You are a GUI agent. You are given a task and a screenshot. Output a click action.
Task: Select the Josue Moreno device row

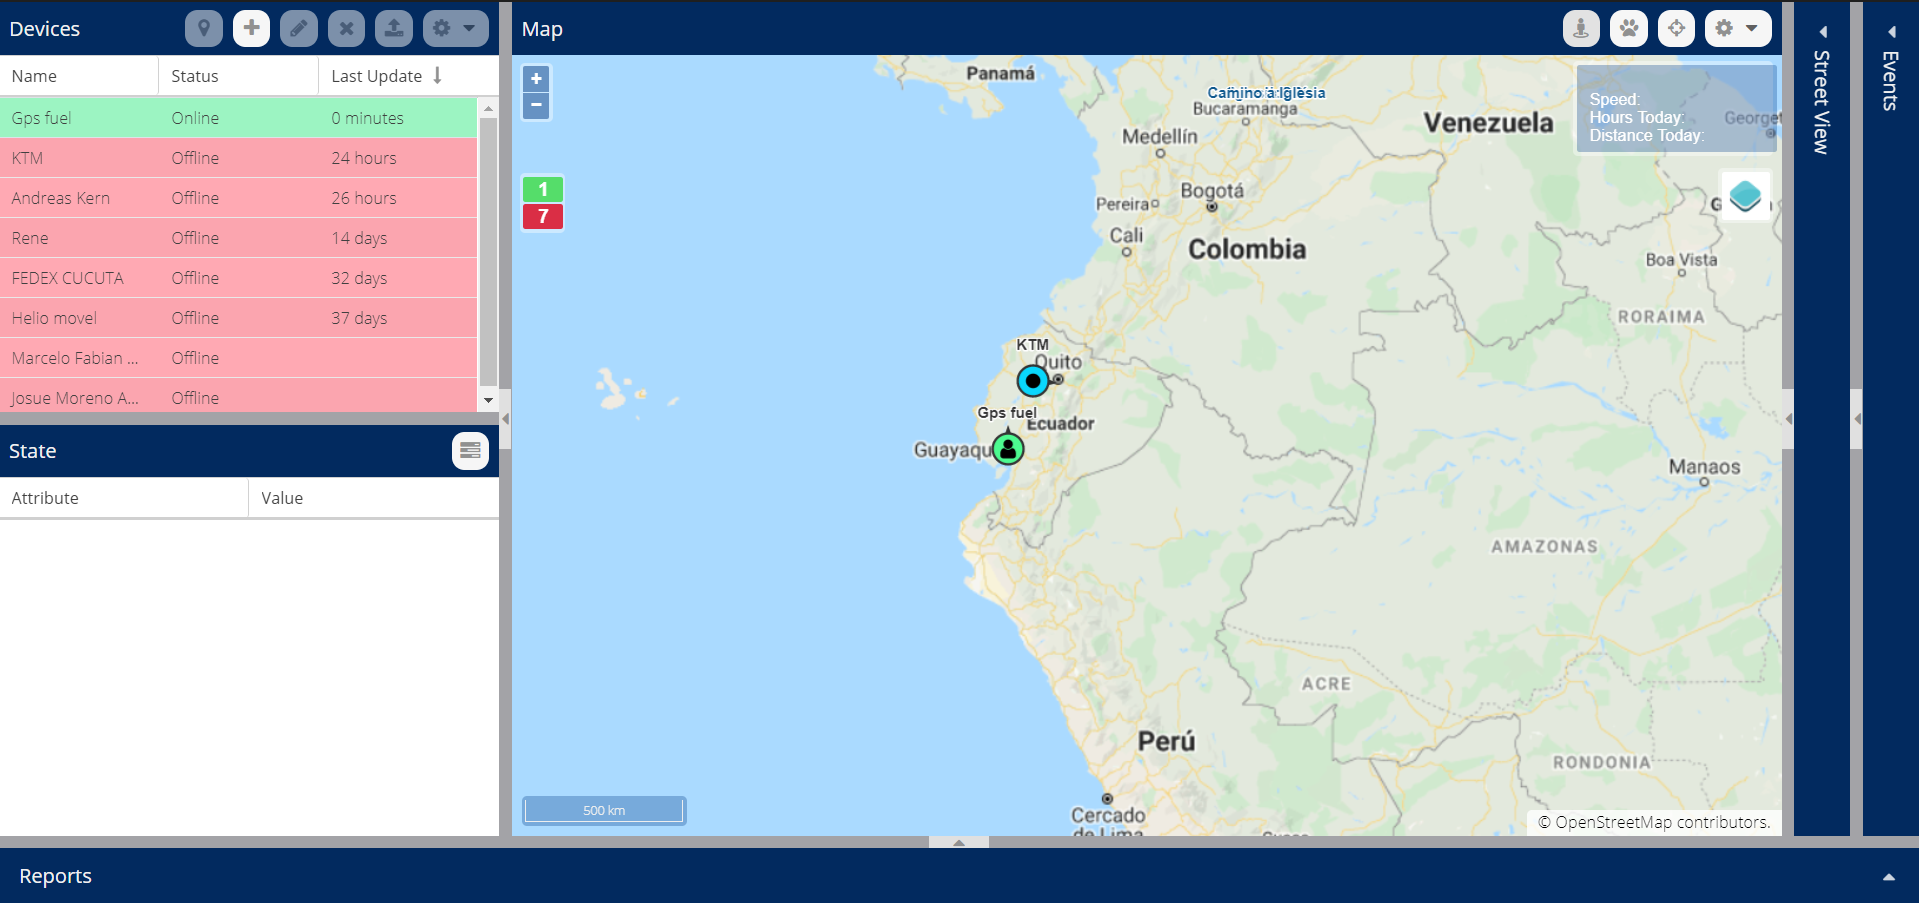pos(238,396)
